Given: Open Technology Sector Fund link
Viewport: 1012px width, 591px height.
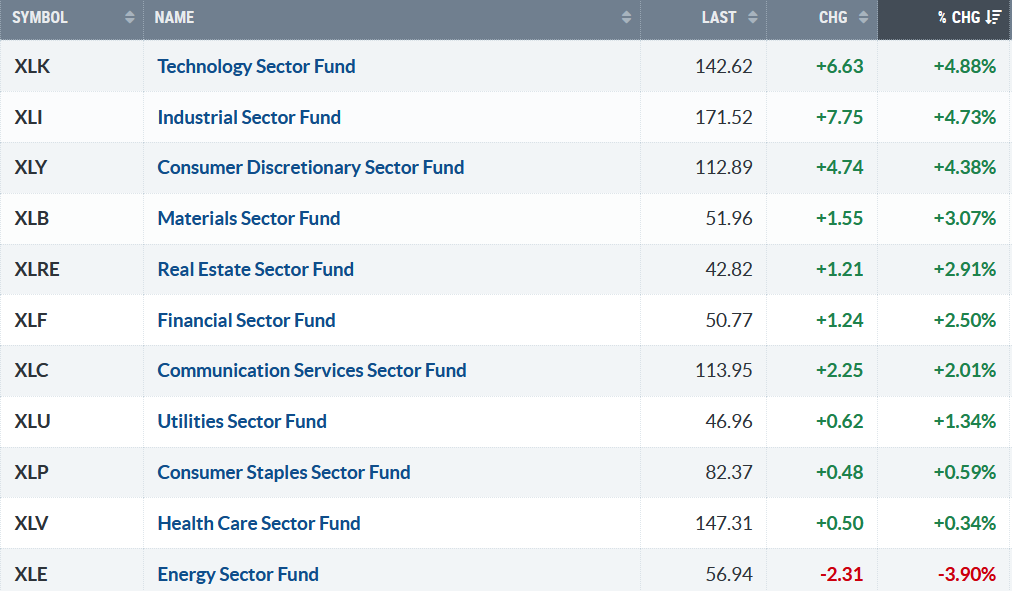Looking at the screenshot, I should [x=256, y=67].
